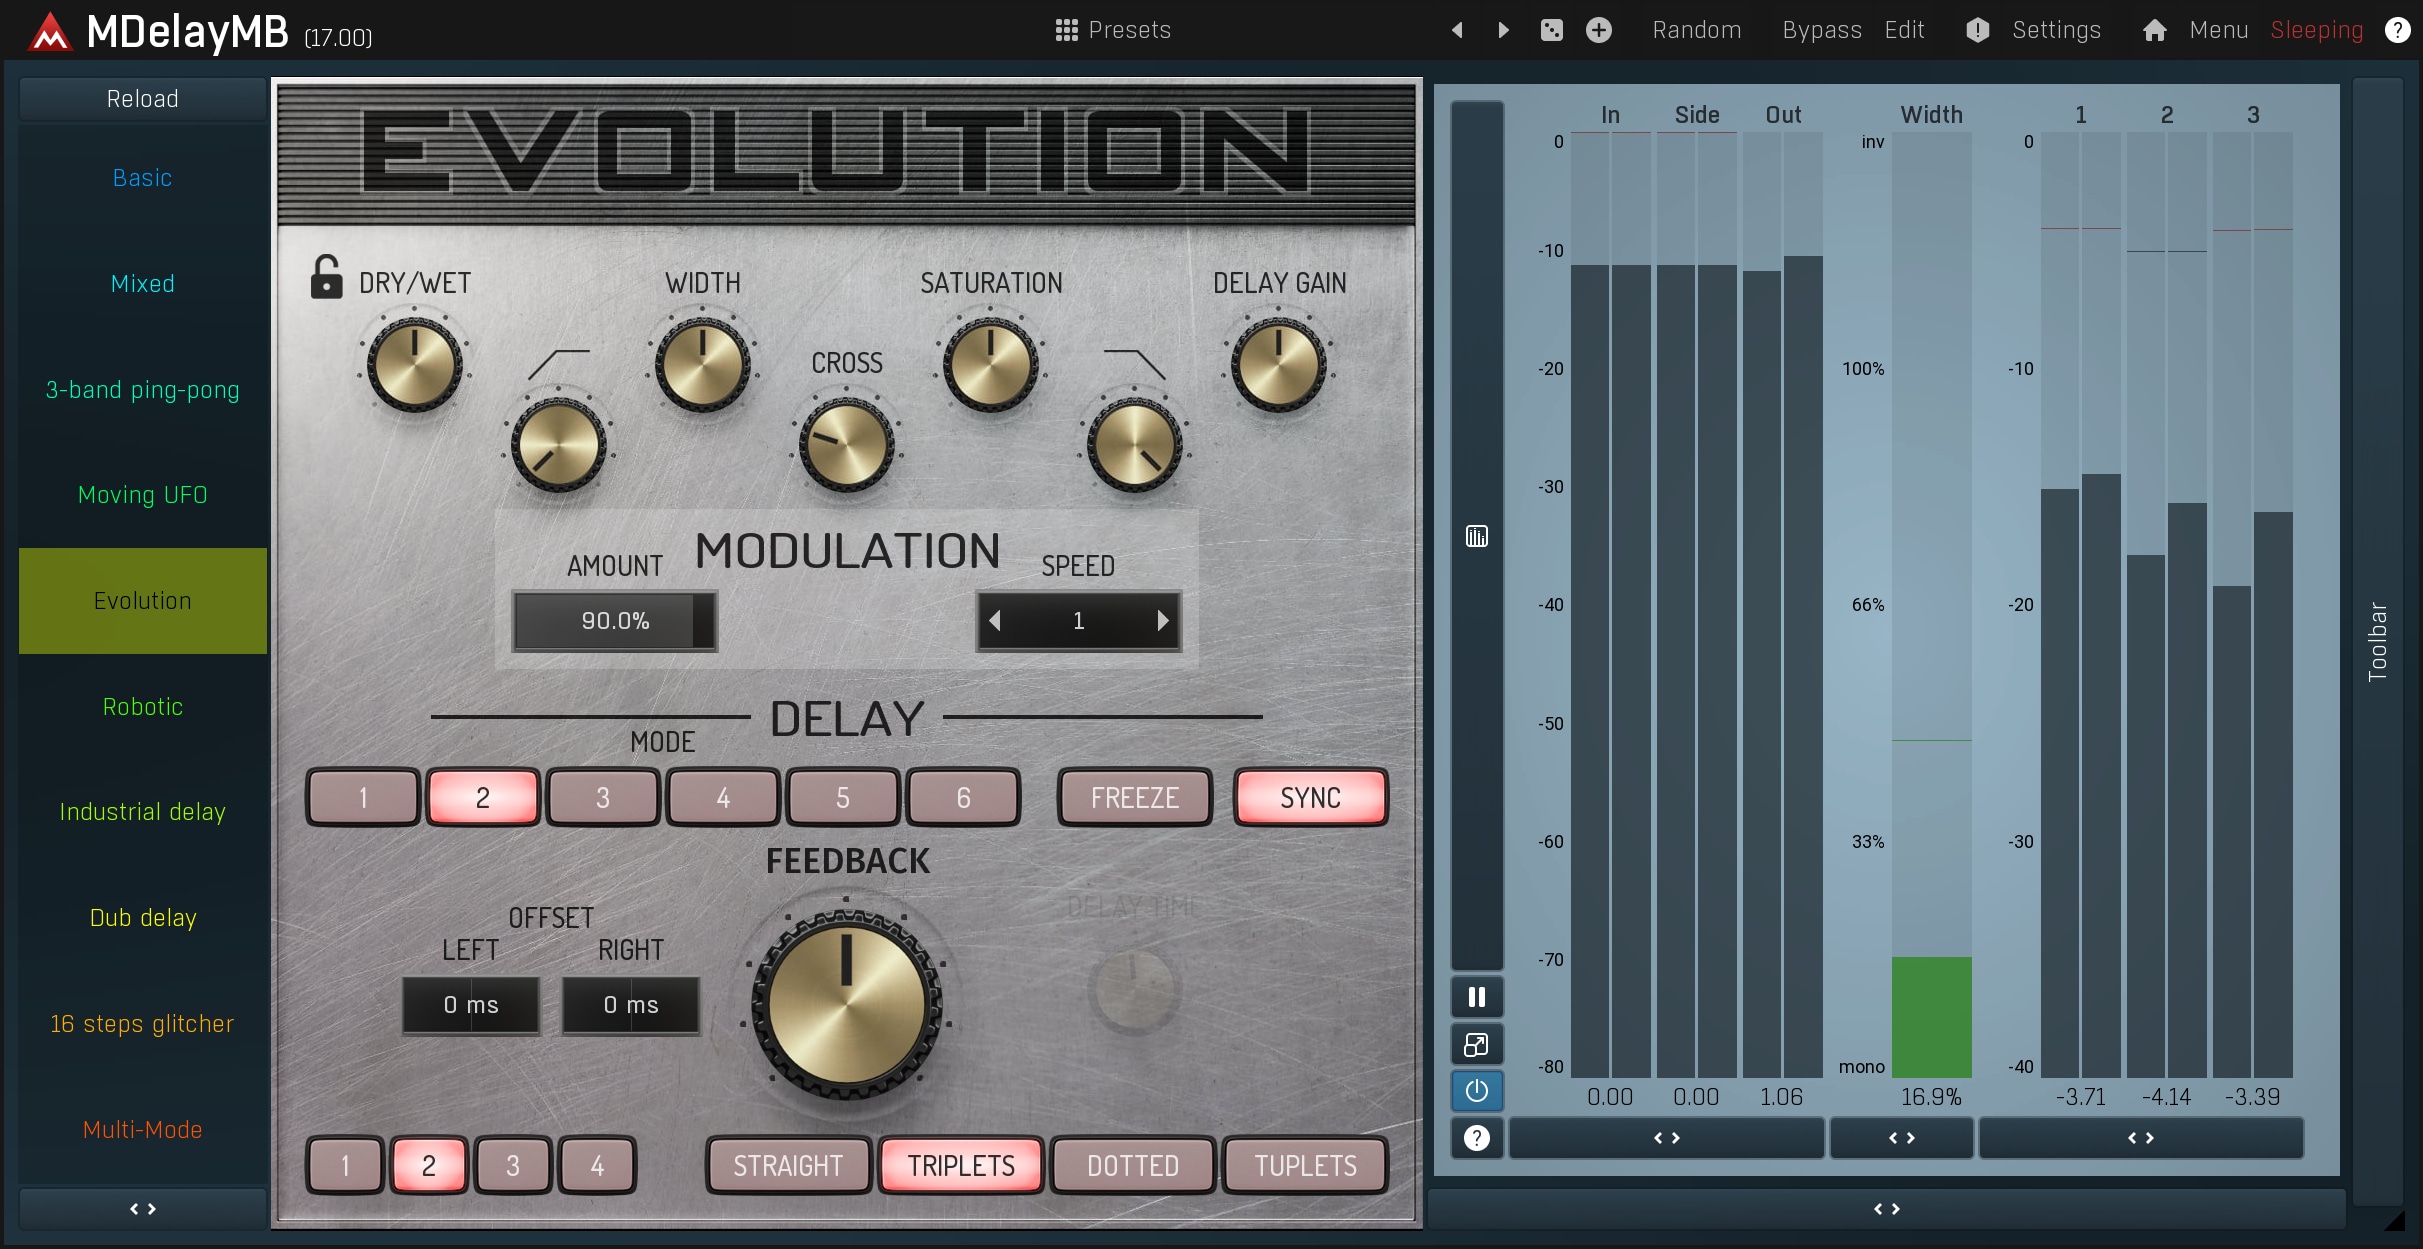
Task: Select the DOTTED note mode
Action: [x=1132, y=1165]
